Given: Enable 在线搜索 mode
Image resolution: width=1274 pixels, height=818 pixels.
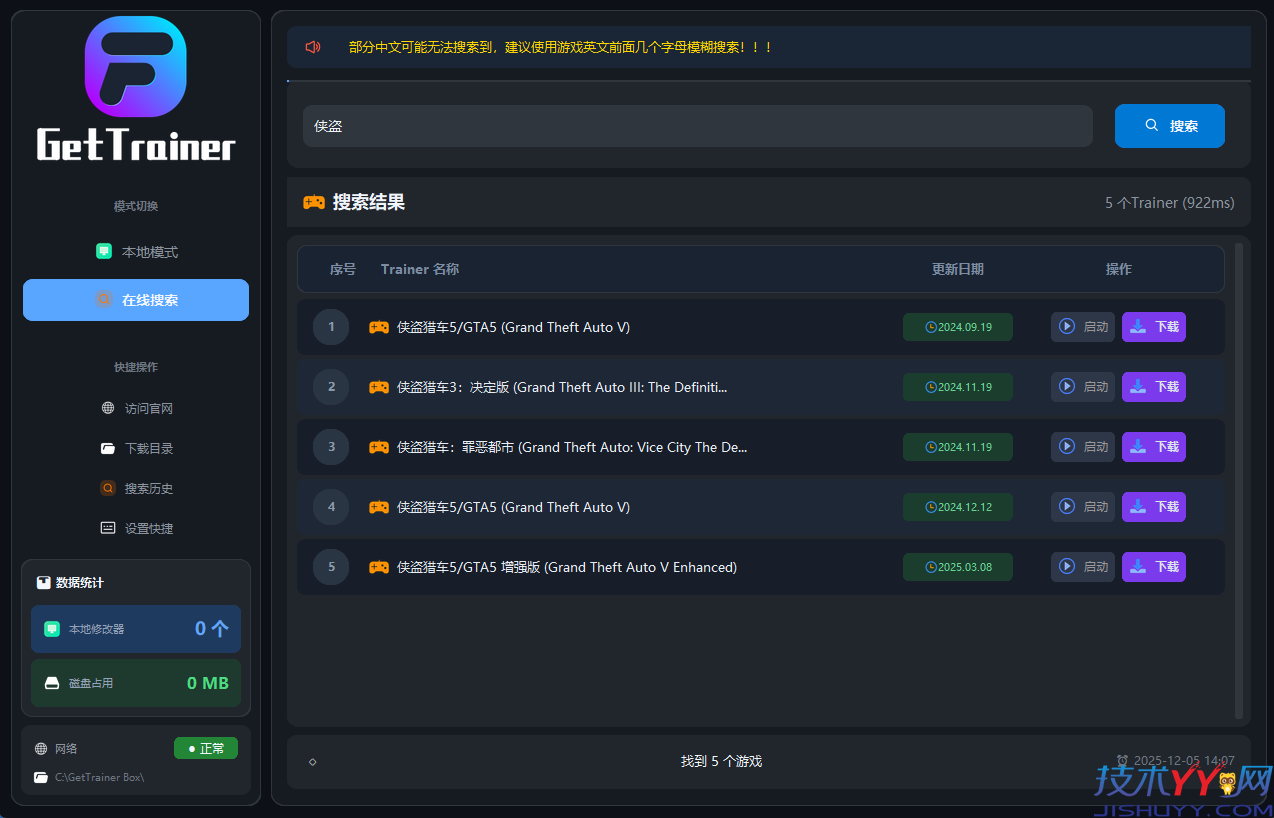Looking at the screenshot, I should point(135,300).
